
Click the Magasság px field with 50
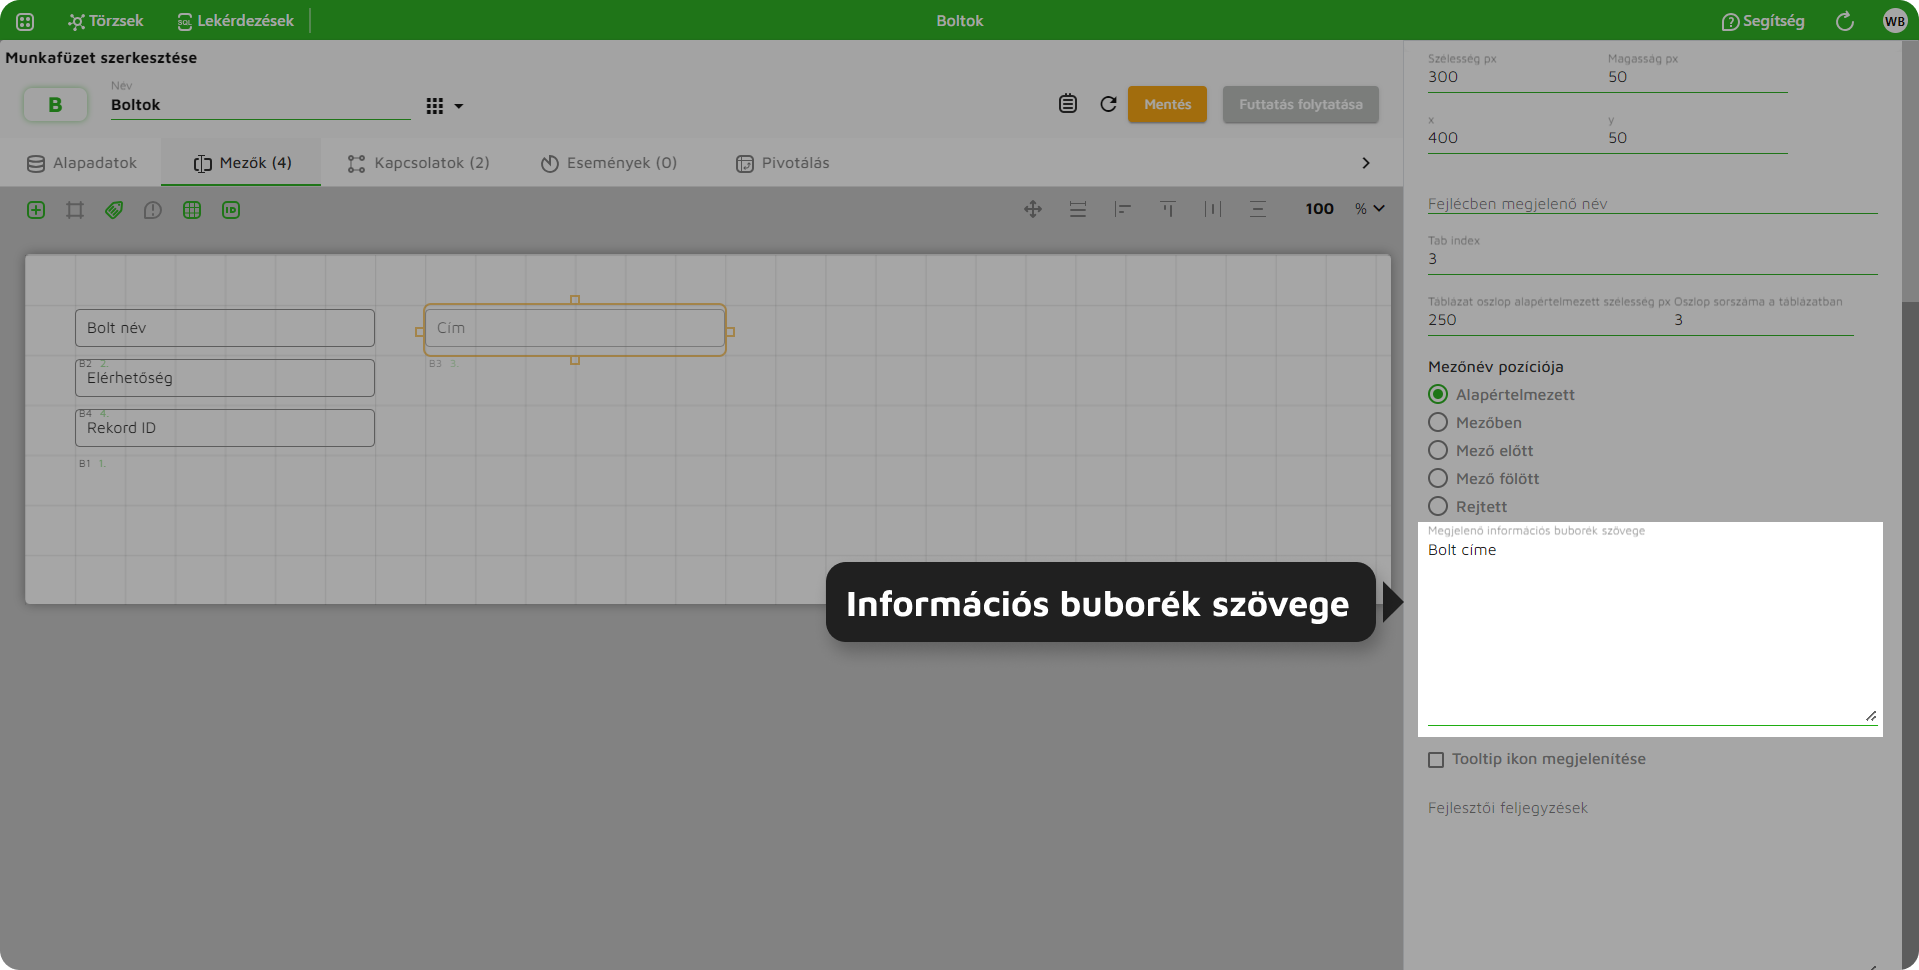pos(1697,77)
